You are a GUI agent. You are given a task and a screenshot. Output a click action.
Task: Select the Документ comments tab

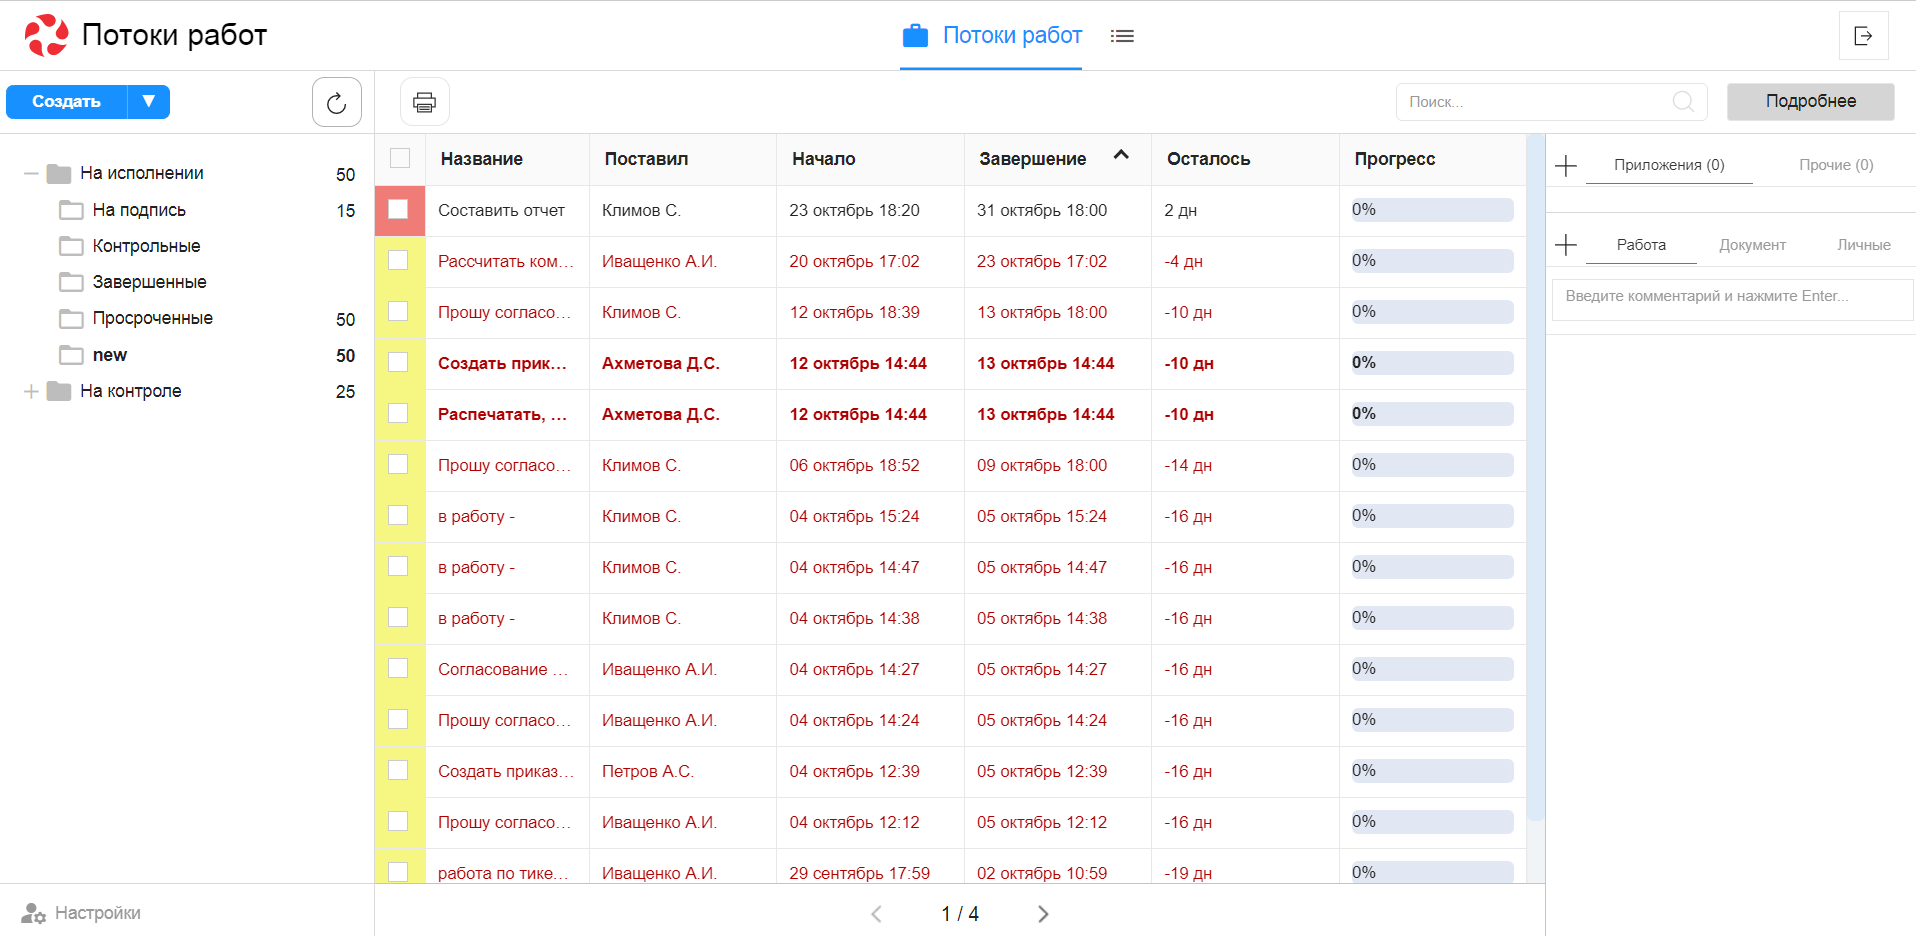point(1752,245)
